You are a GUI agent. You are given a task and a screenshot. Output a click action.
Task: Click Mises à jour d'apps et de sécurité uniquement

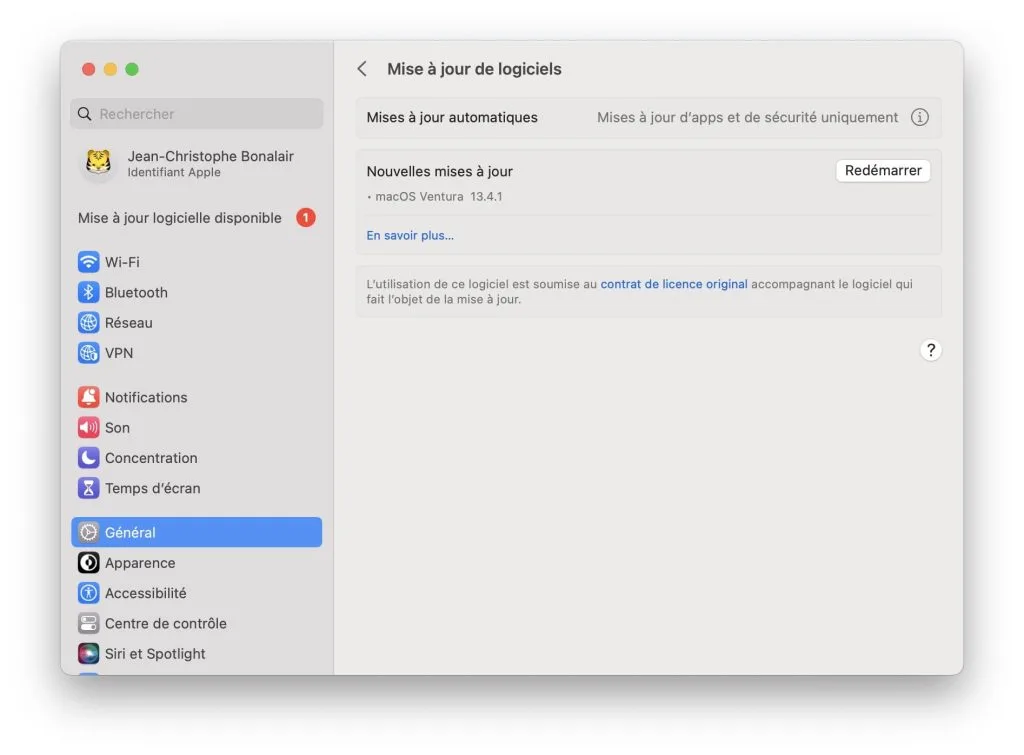point(748,118)
